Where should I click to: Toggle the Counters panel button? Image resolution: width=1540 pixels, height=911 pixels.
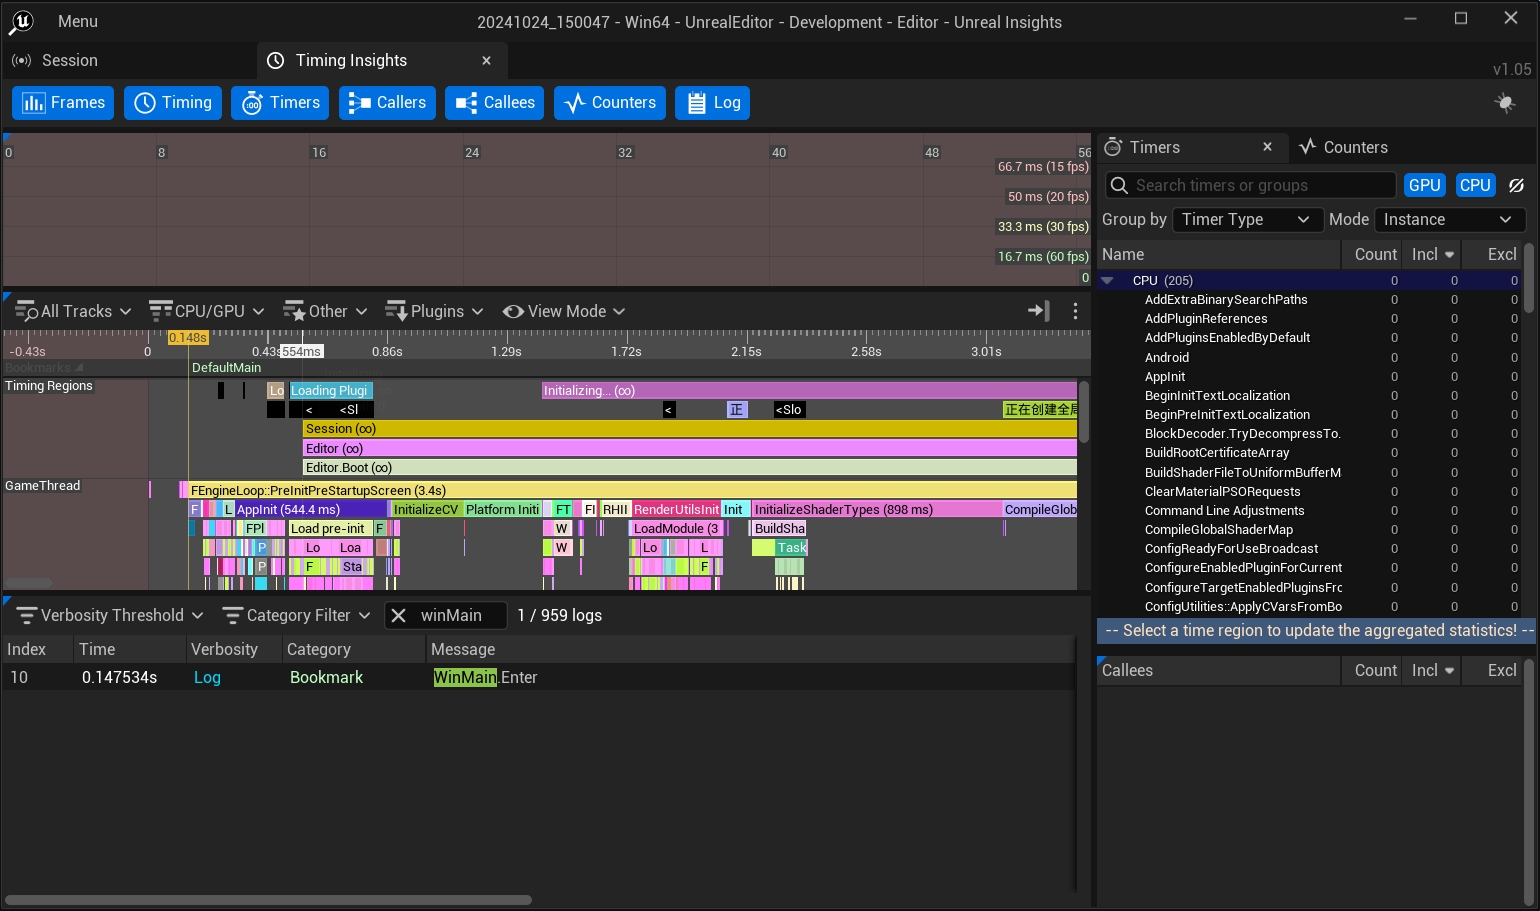[609, 103]
